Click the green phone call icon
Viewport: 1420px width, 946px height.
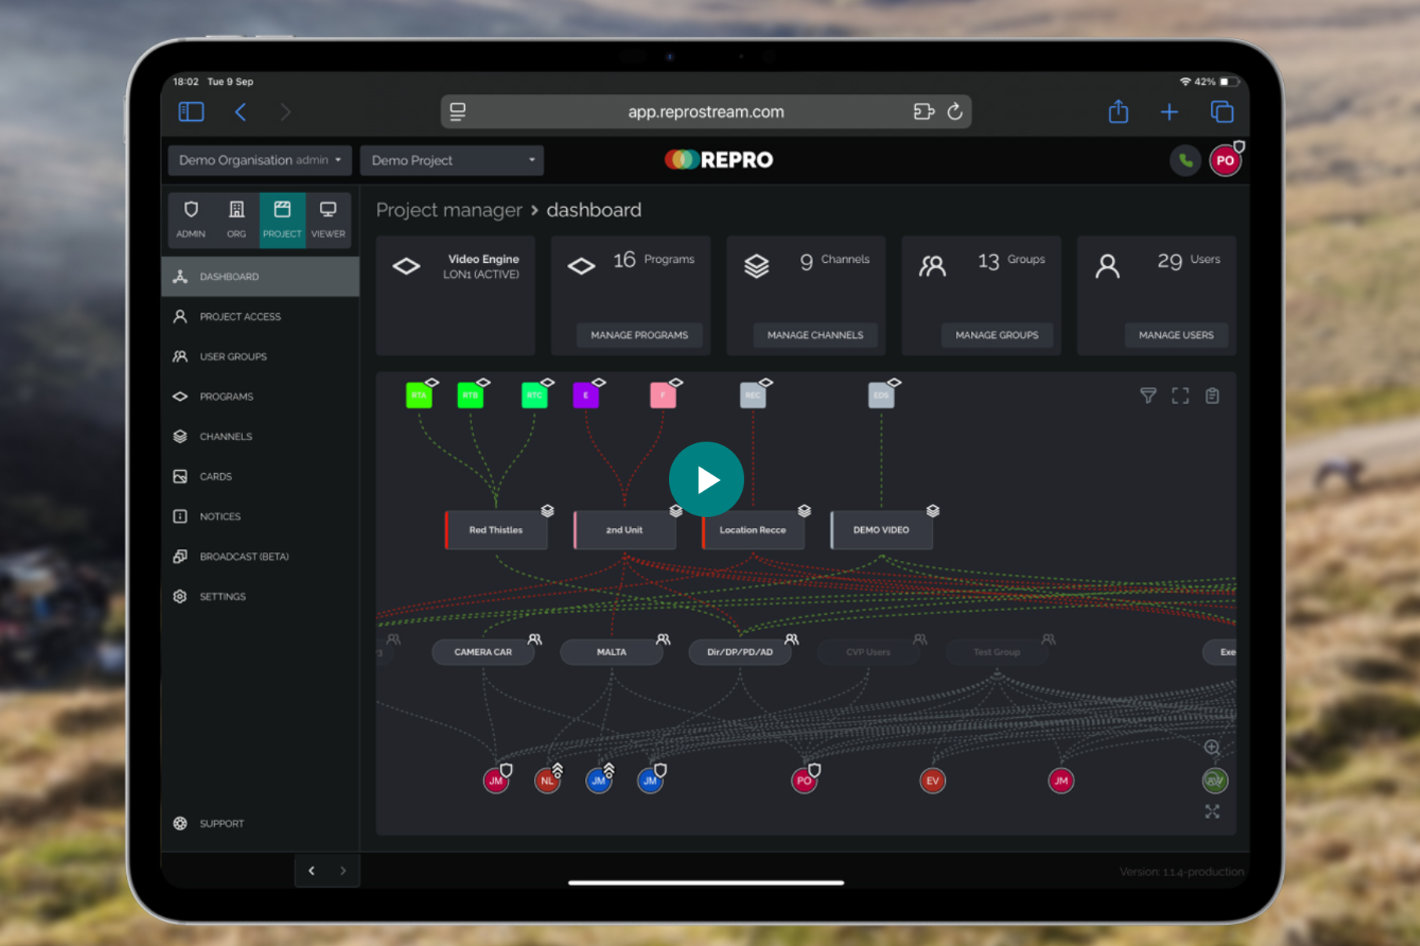pos(1185,160)
